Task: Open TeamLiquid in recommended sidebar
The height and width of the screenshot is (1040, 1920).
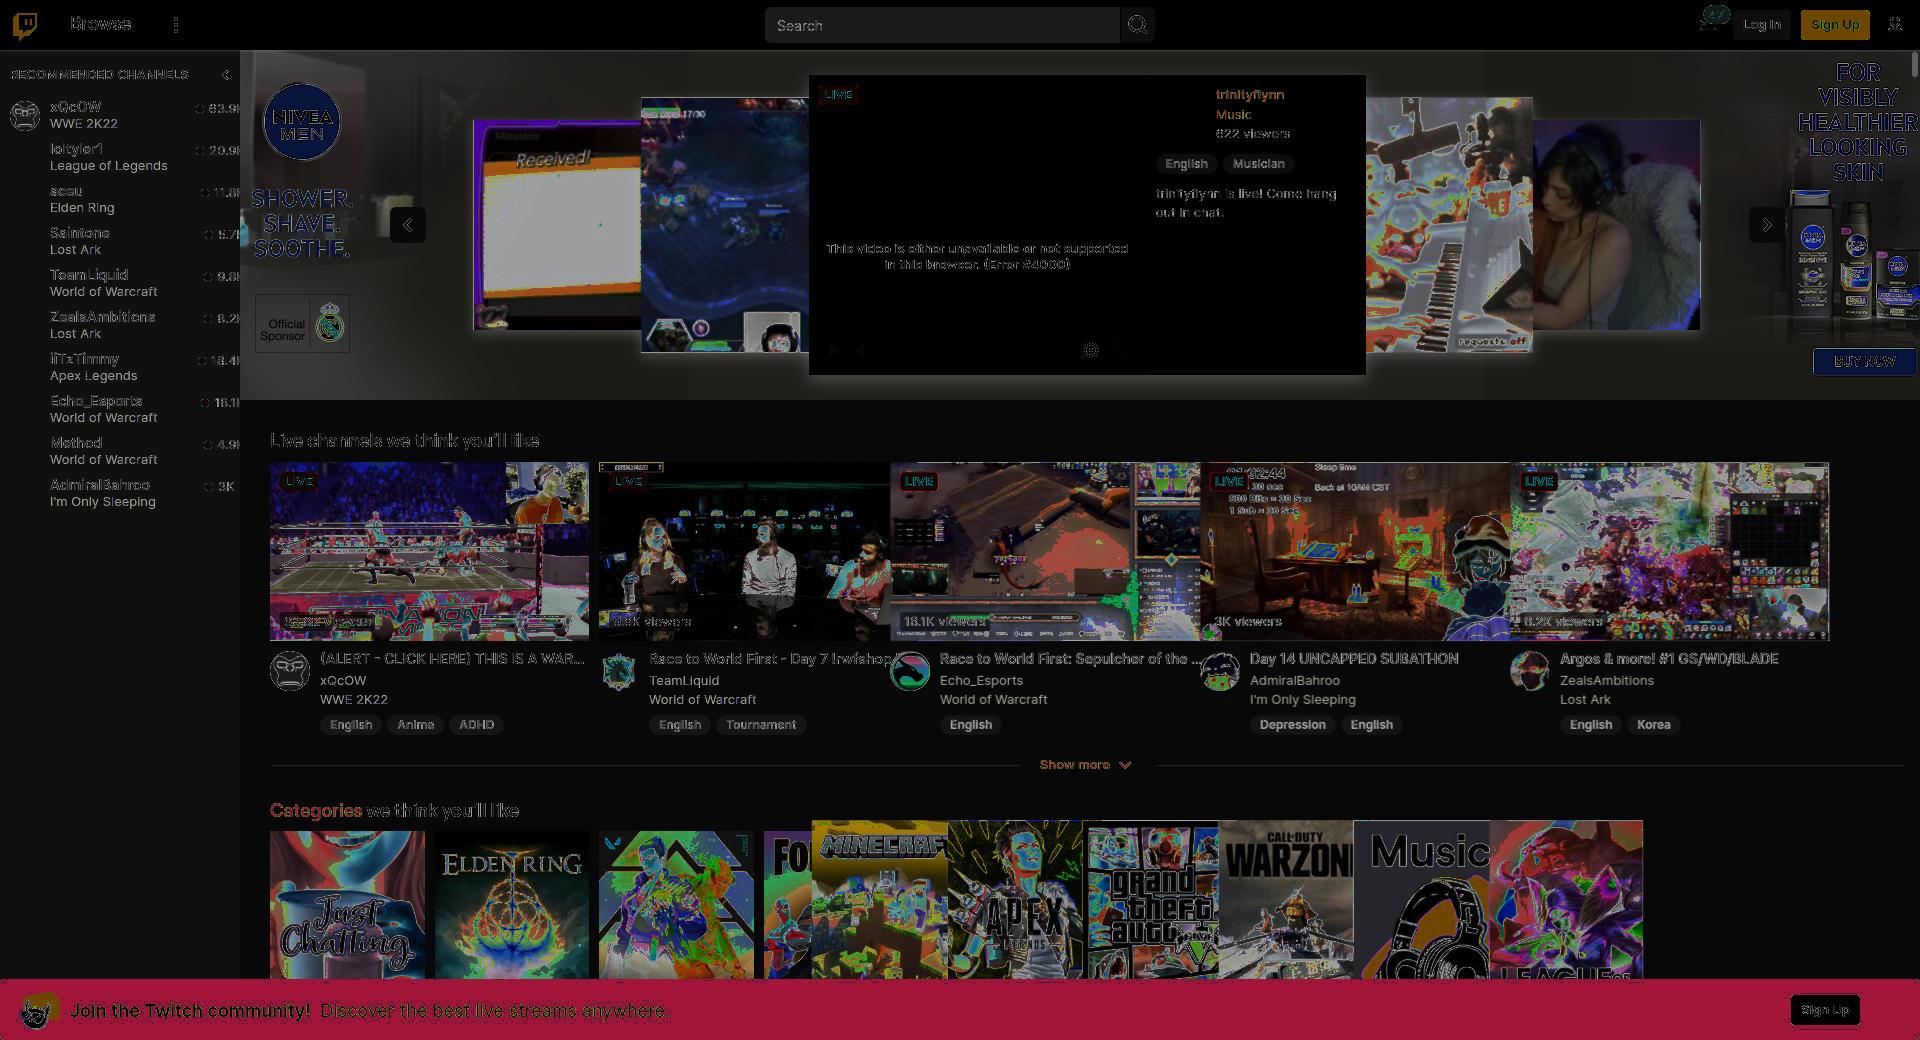Action: point(120,283)
